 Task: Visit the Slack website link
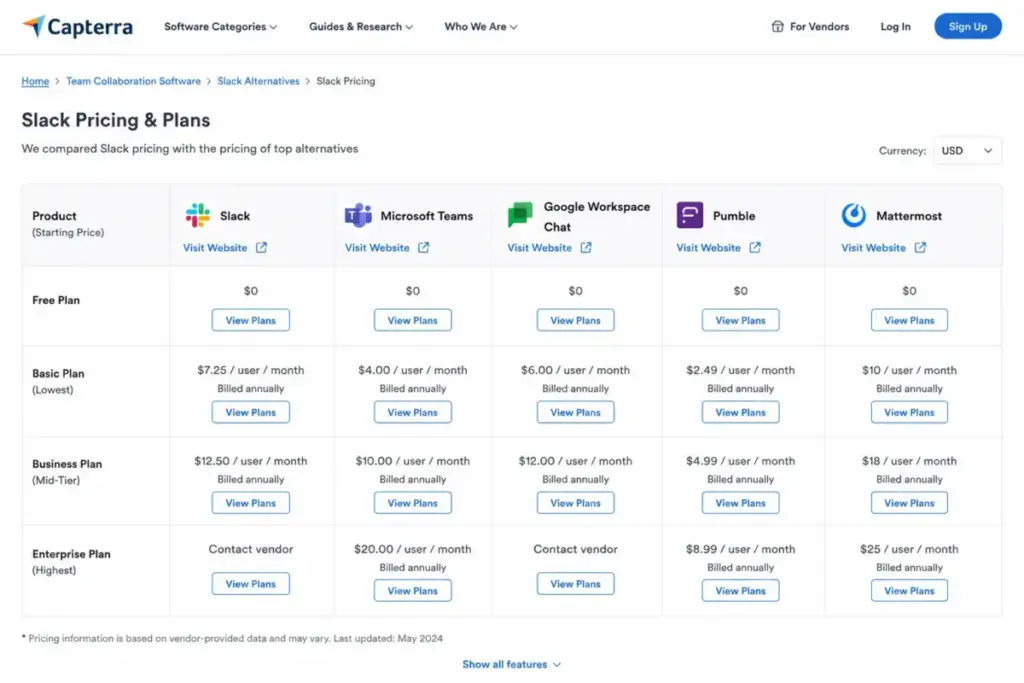(215, 247)
